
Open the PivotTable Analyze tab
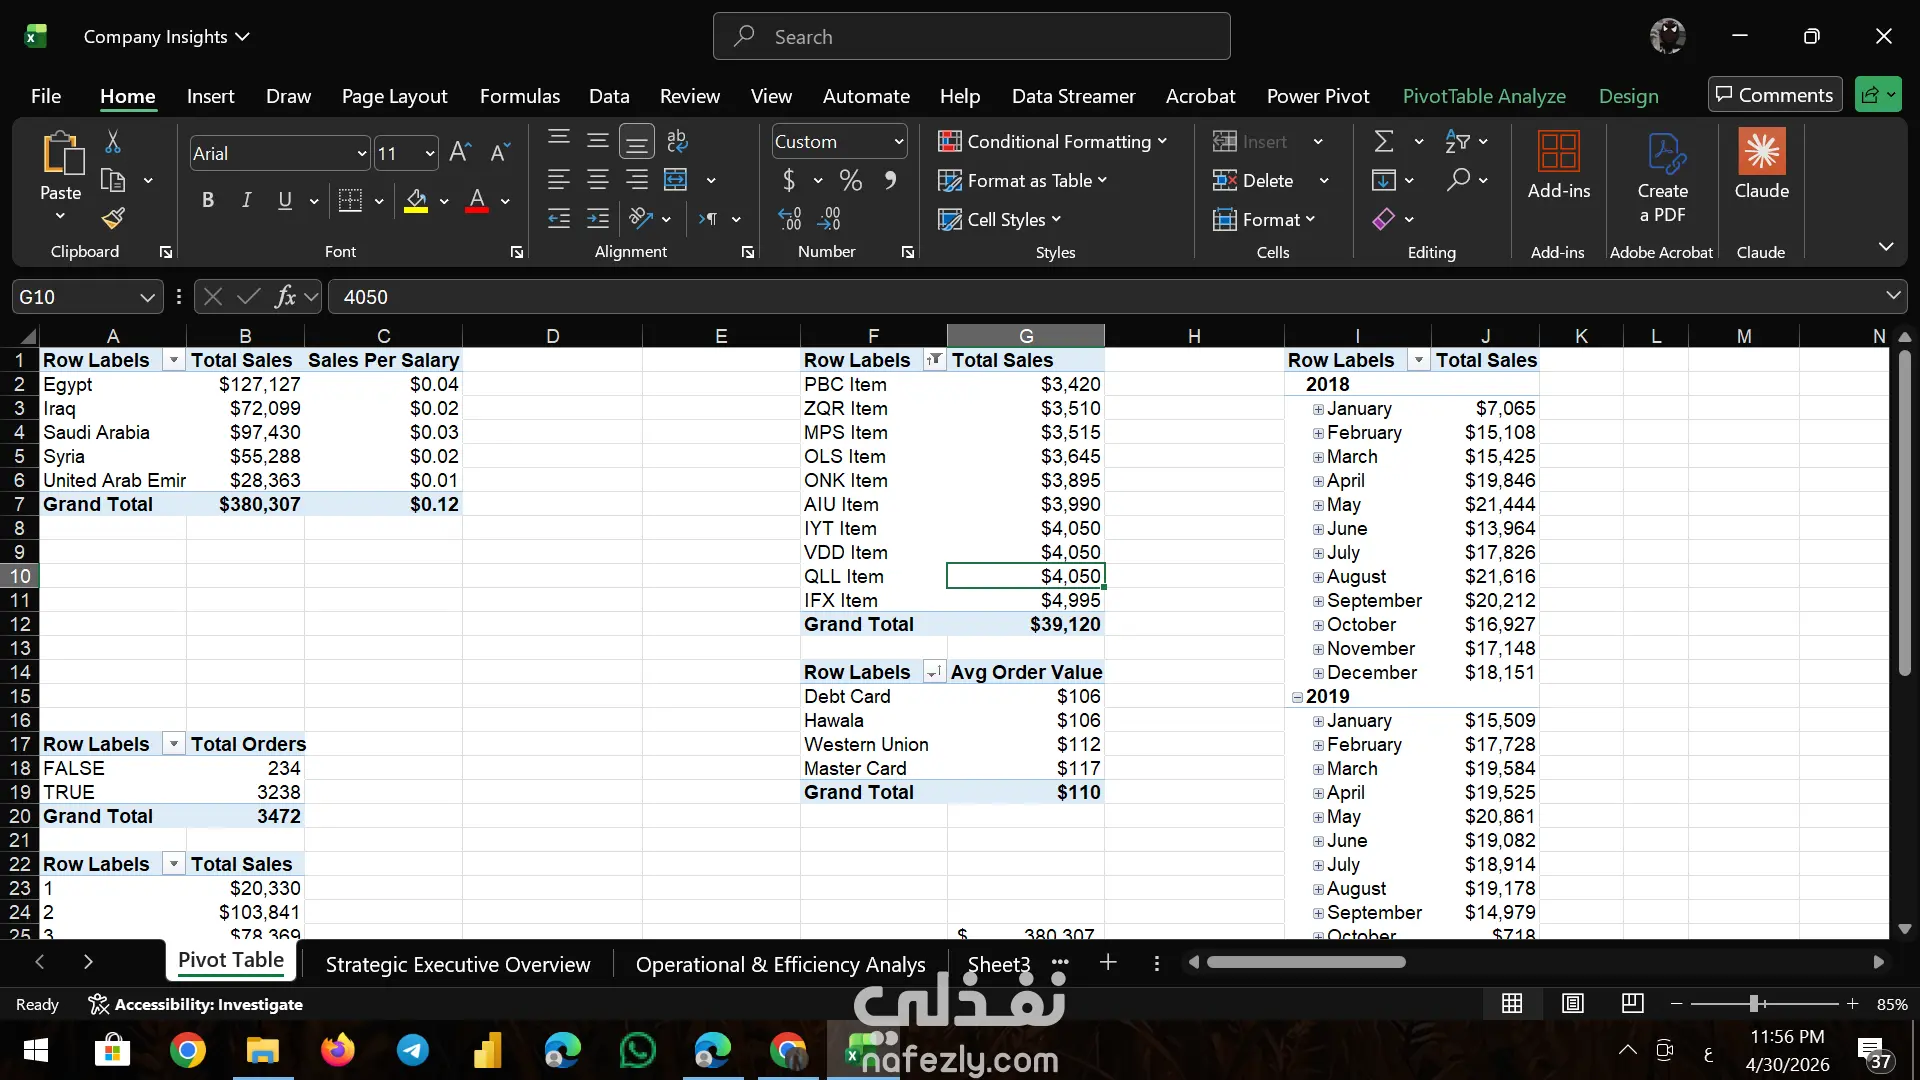coord(1484,96)
